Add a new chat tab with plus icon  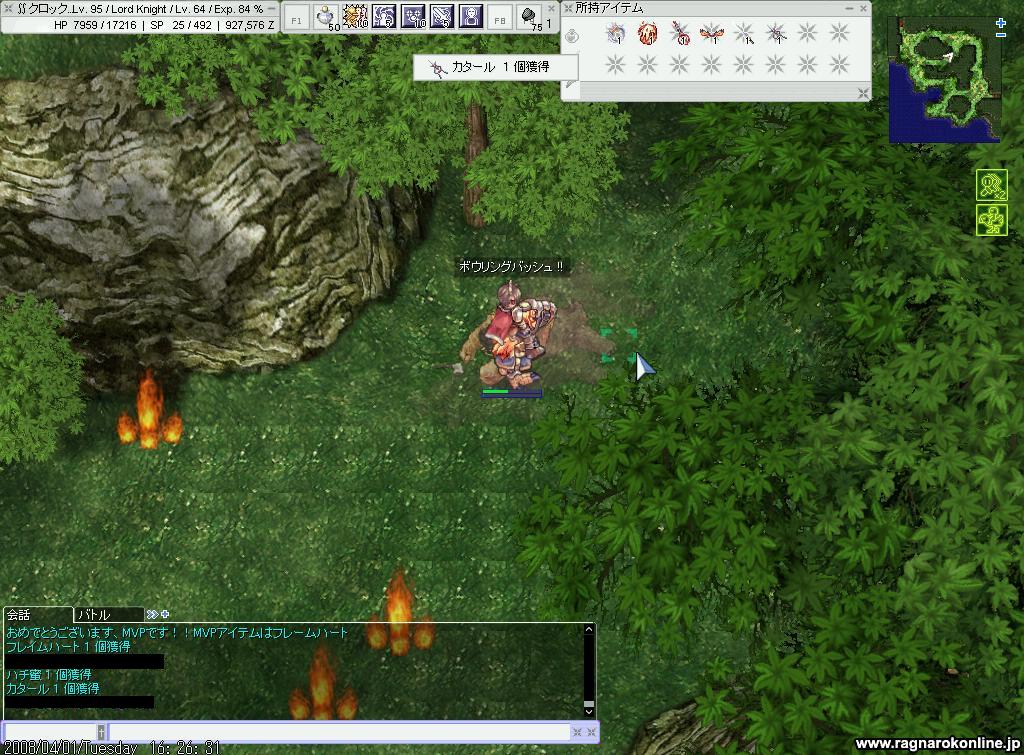[x=165, y=614]
